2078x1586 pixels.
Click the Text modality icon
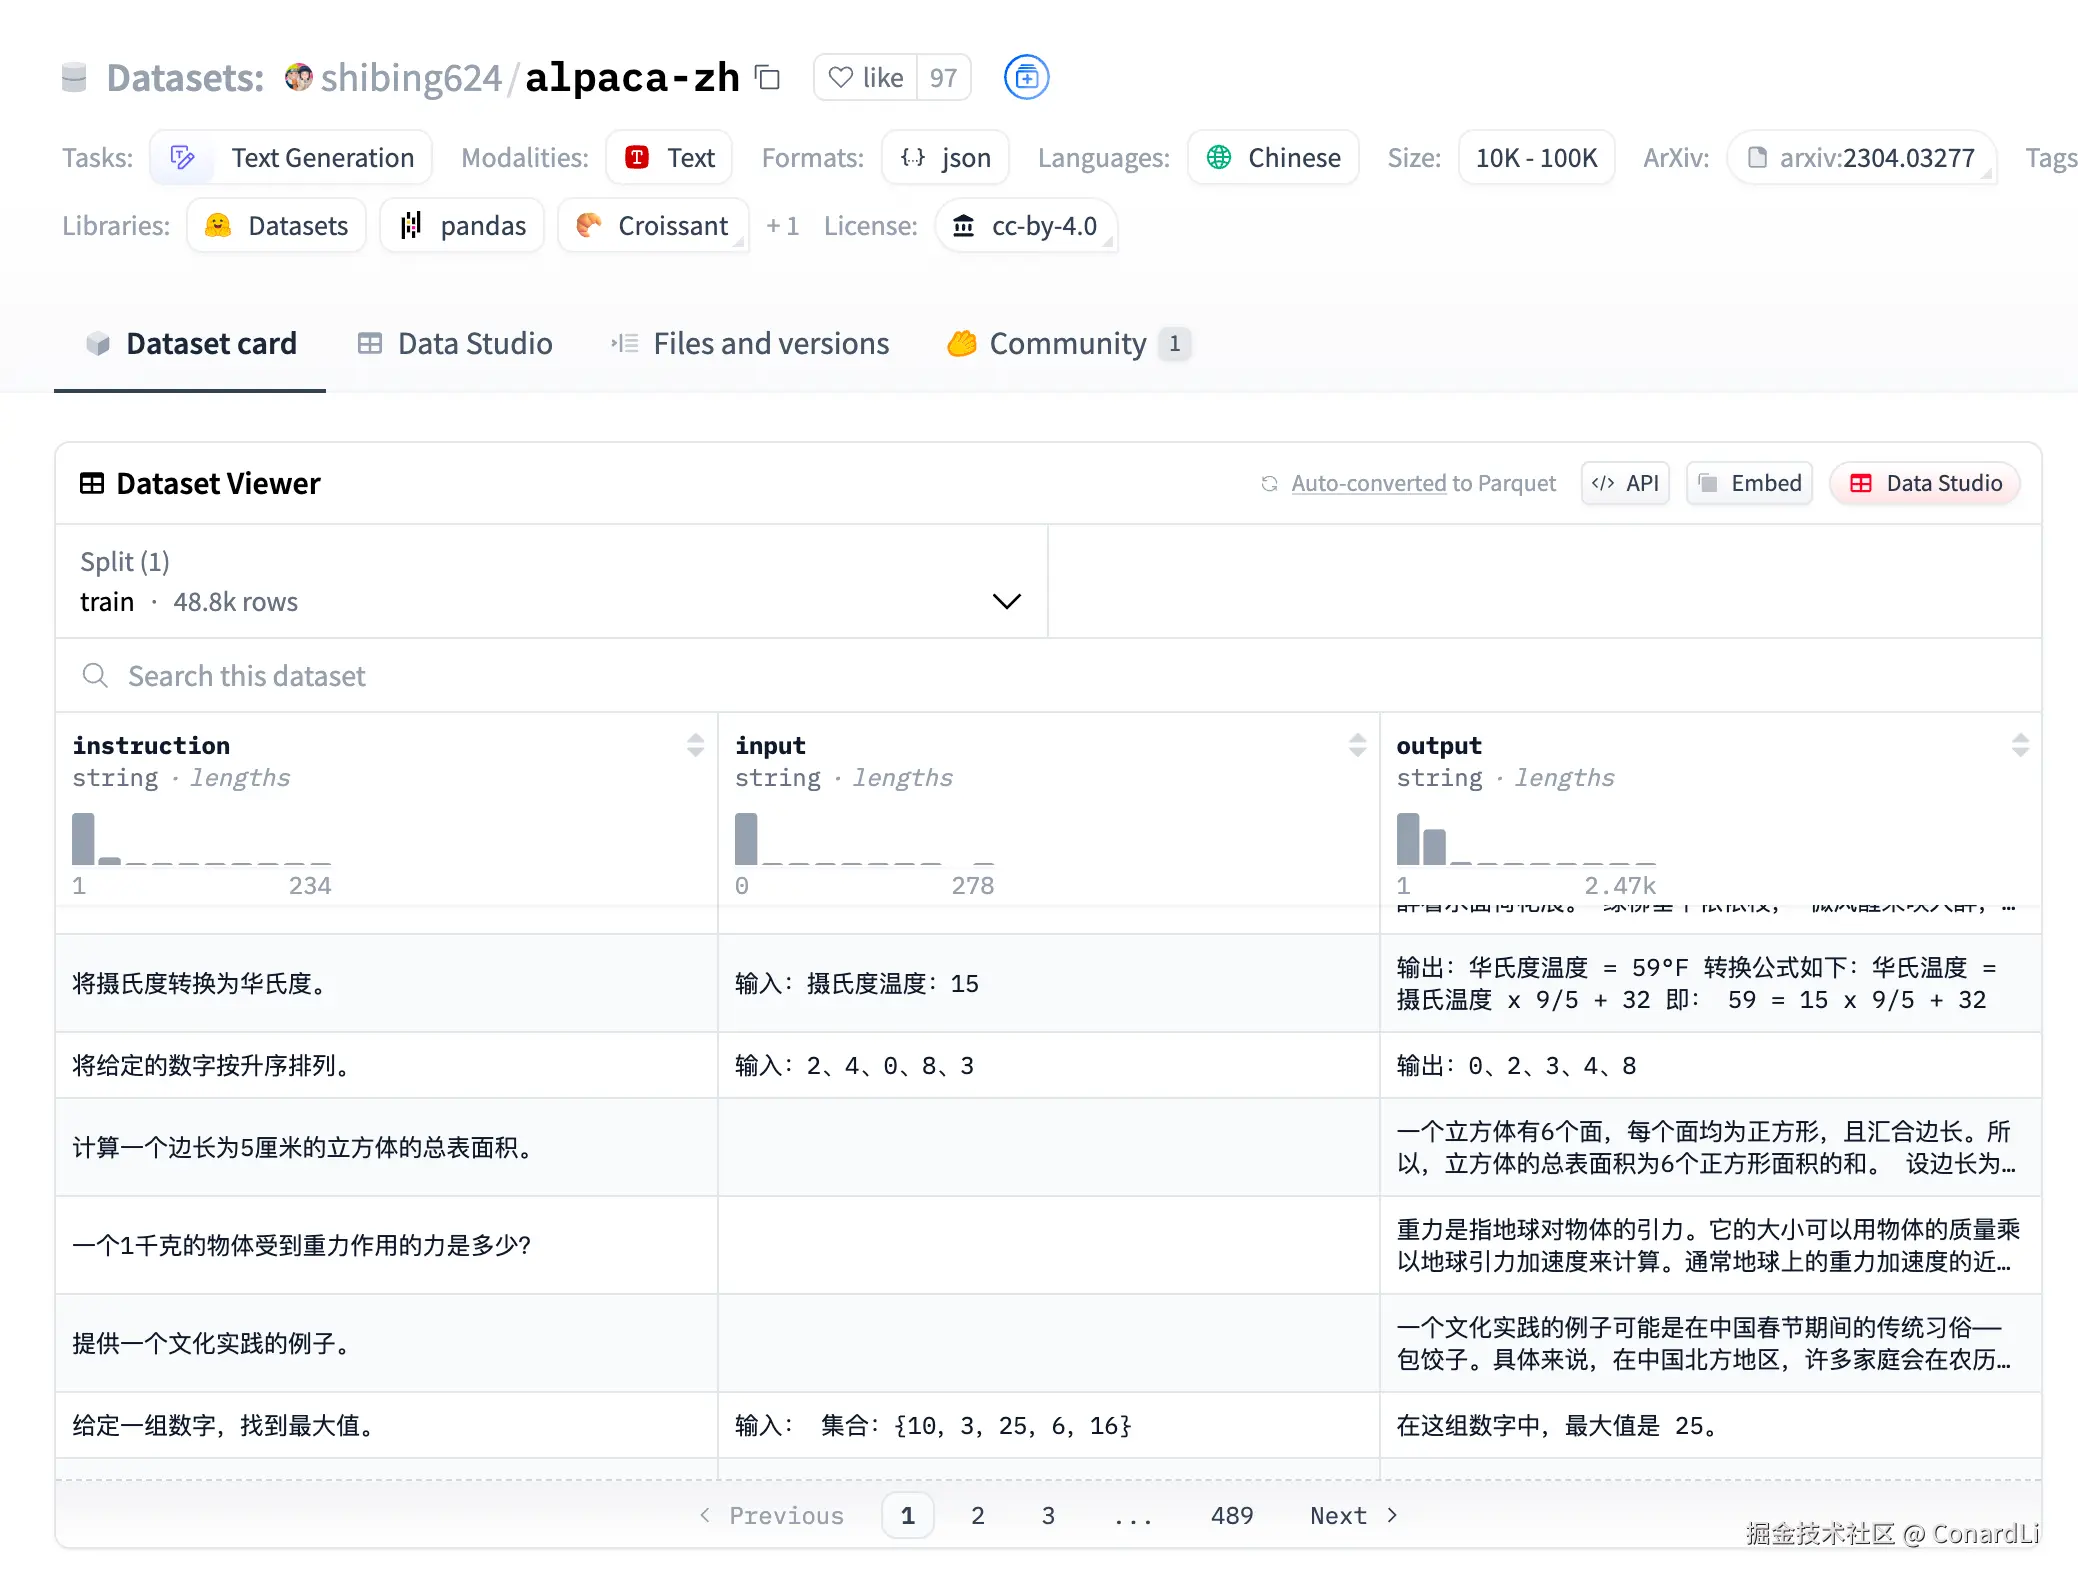[x=637, y=157]
